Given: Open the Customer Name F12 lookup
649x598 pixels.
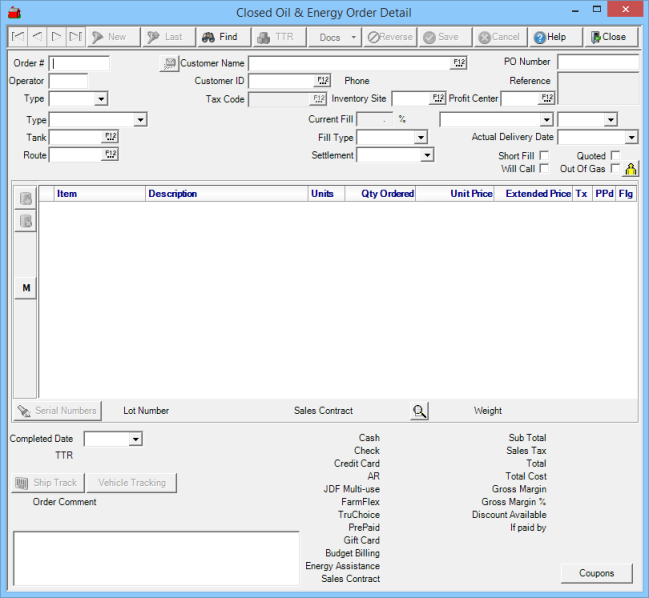Looking at the screenshot, I should [459, 63].
